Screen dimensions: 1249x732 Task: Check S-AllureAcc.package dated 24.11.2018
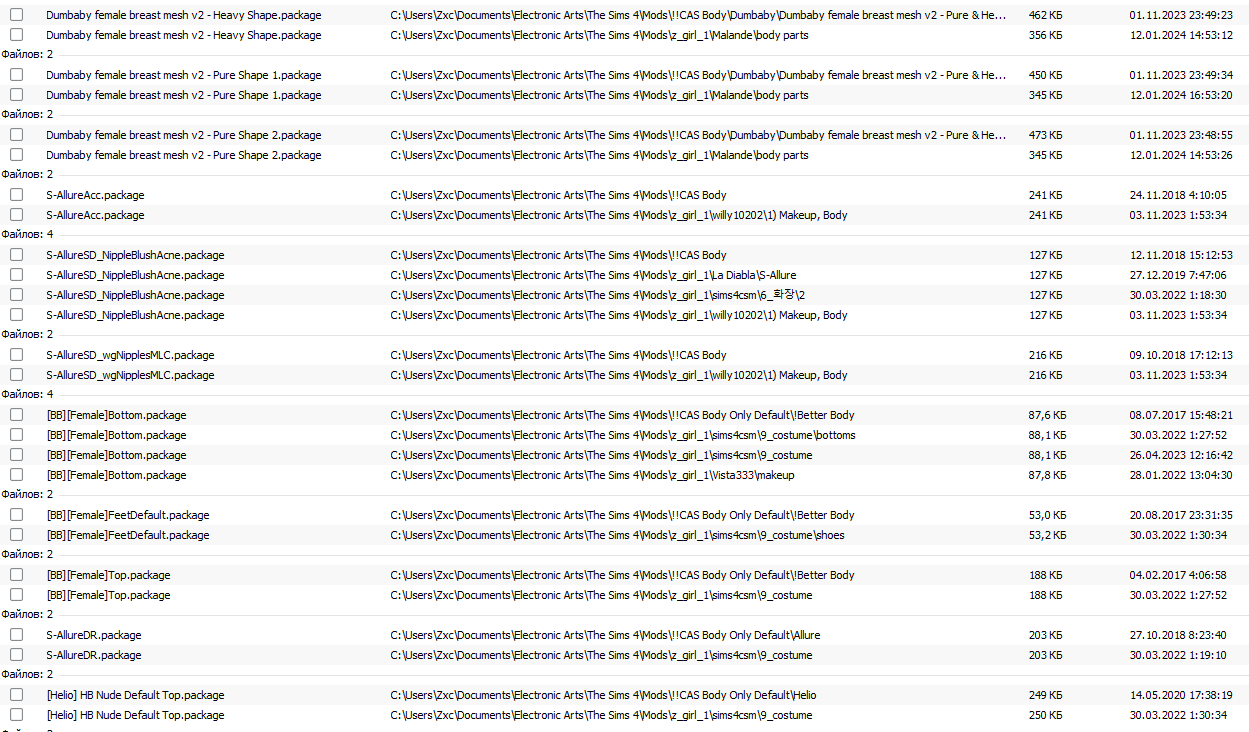point(16,195)
